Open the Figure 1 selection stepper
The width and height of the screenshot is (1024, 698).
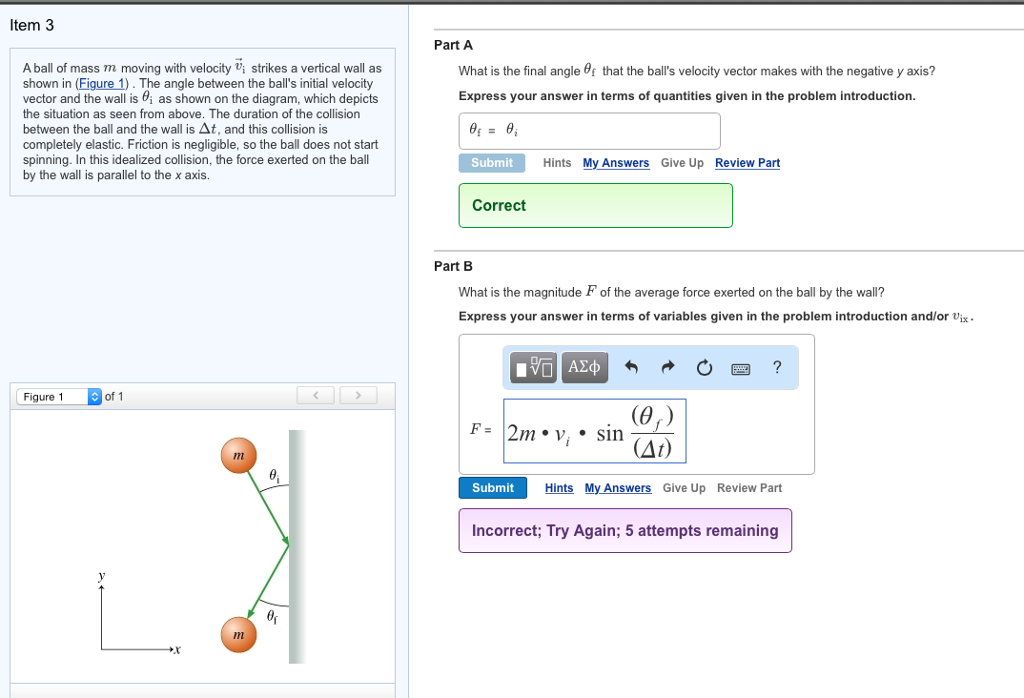point(93,396)
